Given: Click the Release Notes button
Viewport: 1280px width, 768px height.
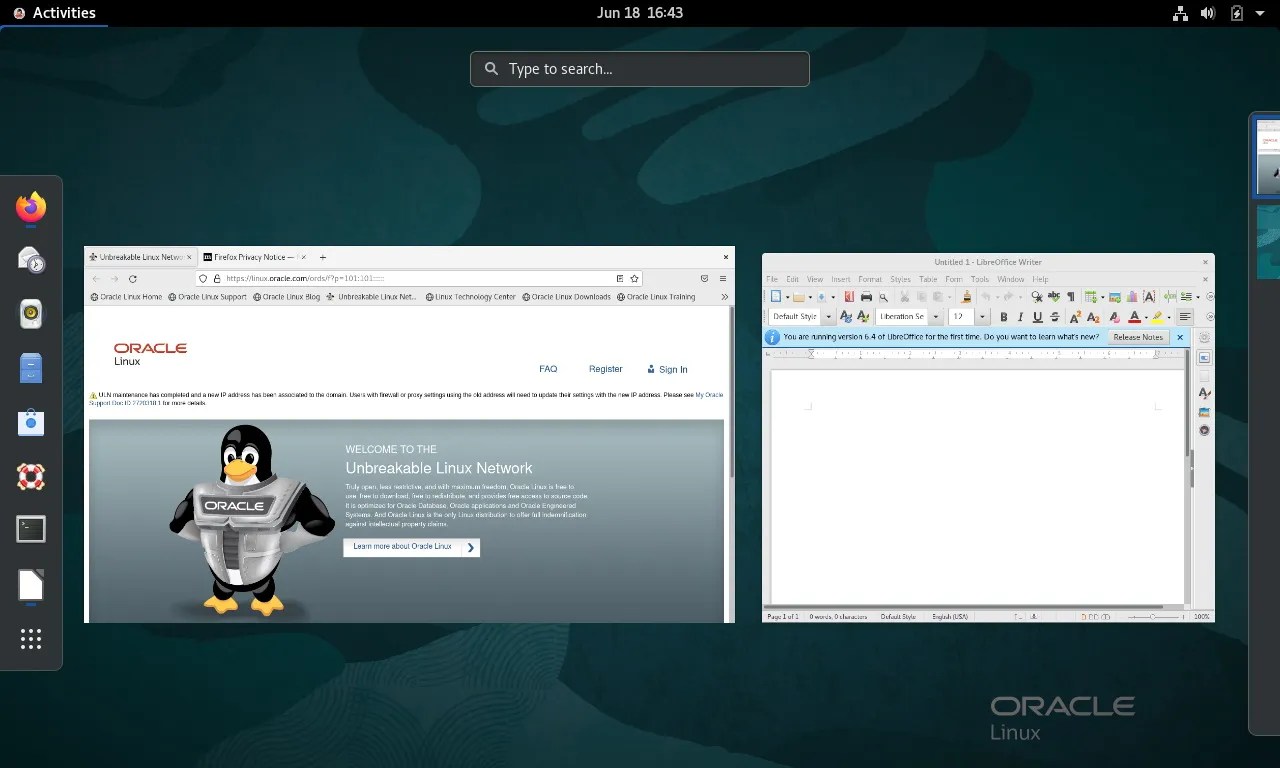Looking at the screenshot, I should pyautogui.click(x=1138, y=337).
